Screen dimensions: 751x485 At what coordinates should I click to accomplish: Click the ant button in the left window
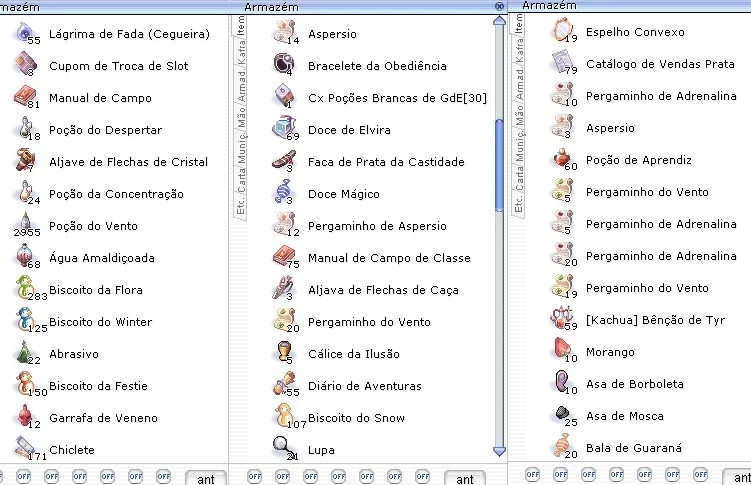(x=206, y=478)
